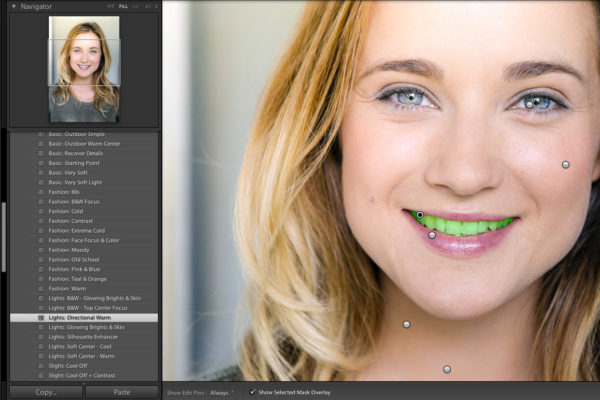Viewport: 600px width, 400px height.
Task: Apply preset Slight: Cool Off
Action: (x=84, y=366)
